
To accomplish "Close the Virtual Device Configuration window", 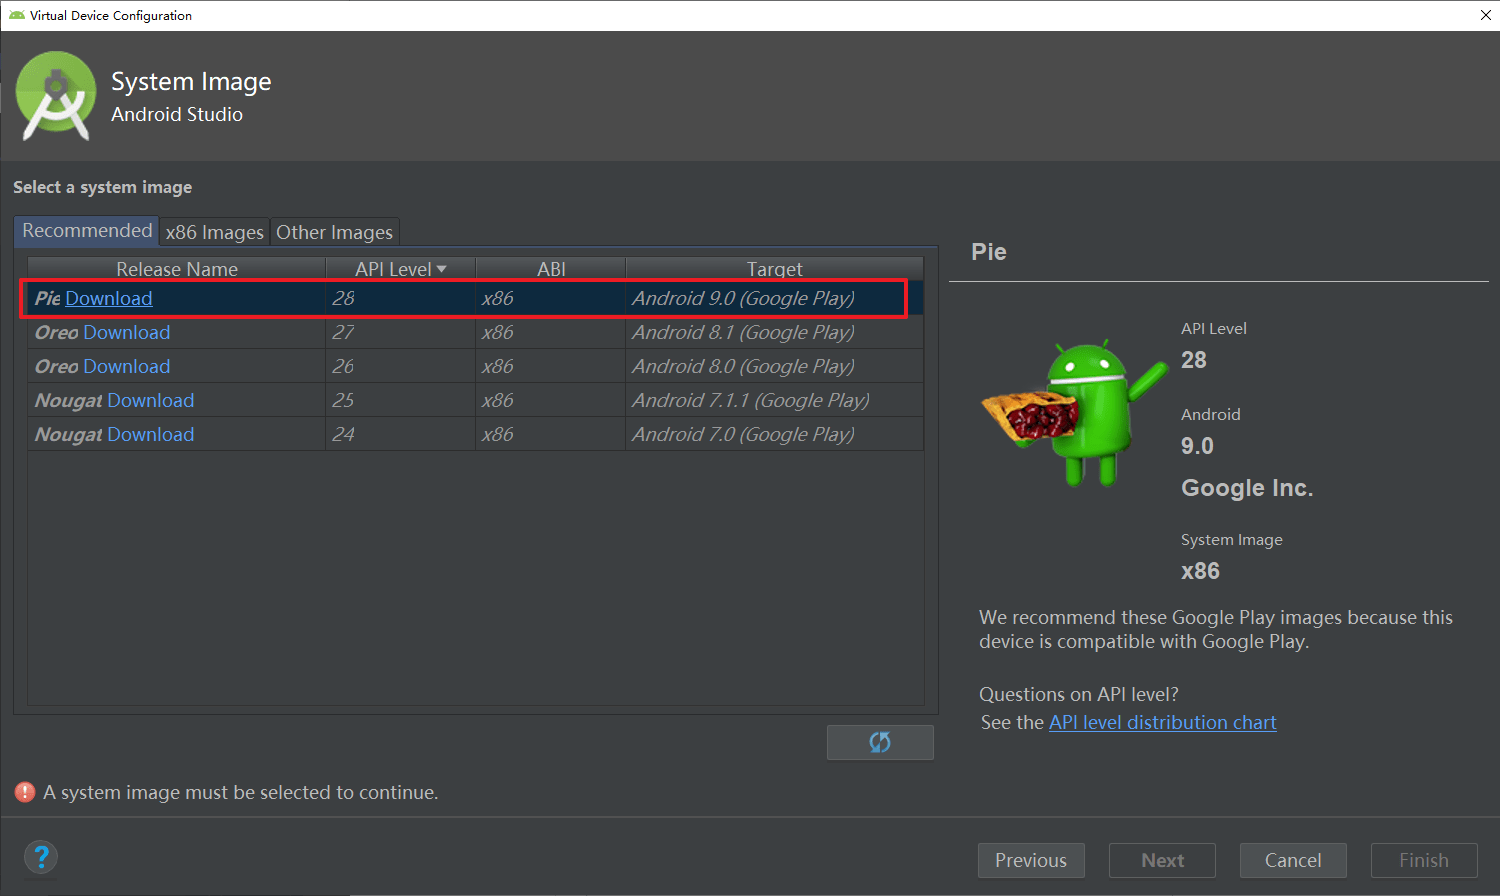I will (1485, 15).
